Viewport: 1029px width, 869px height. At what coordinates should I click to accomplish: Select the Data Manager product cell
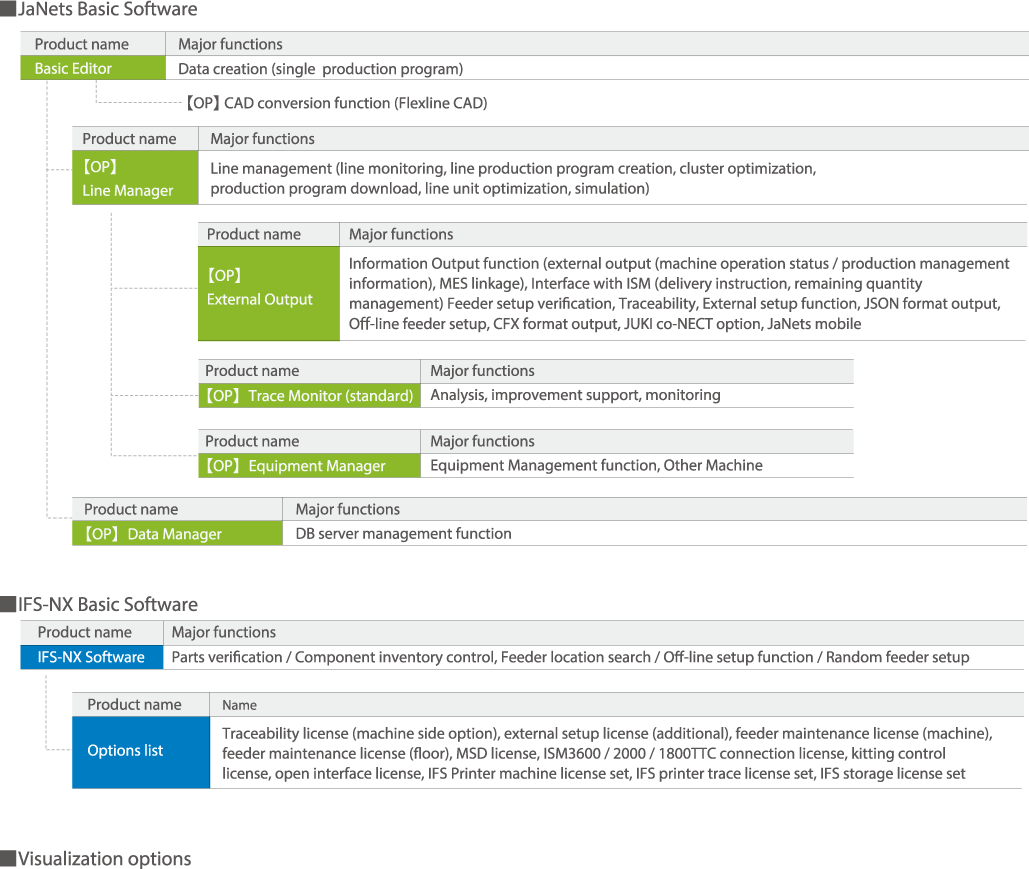click(x=177, y=534)
